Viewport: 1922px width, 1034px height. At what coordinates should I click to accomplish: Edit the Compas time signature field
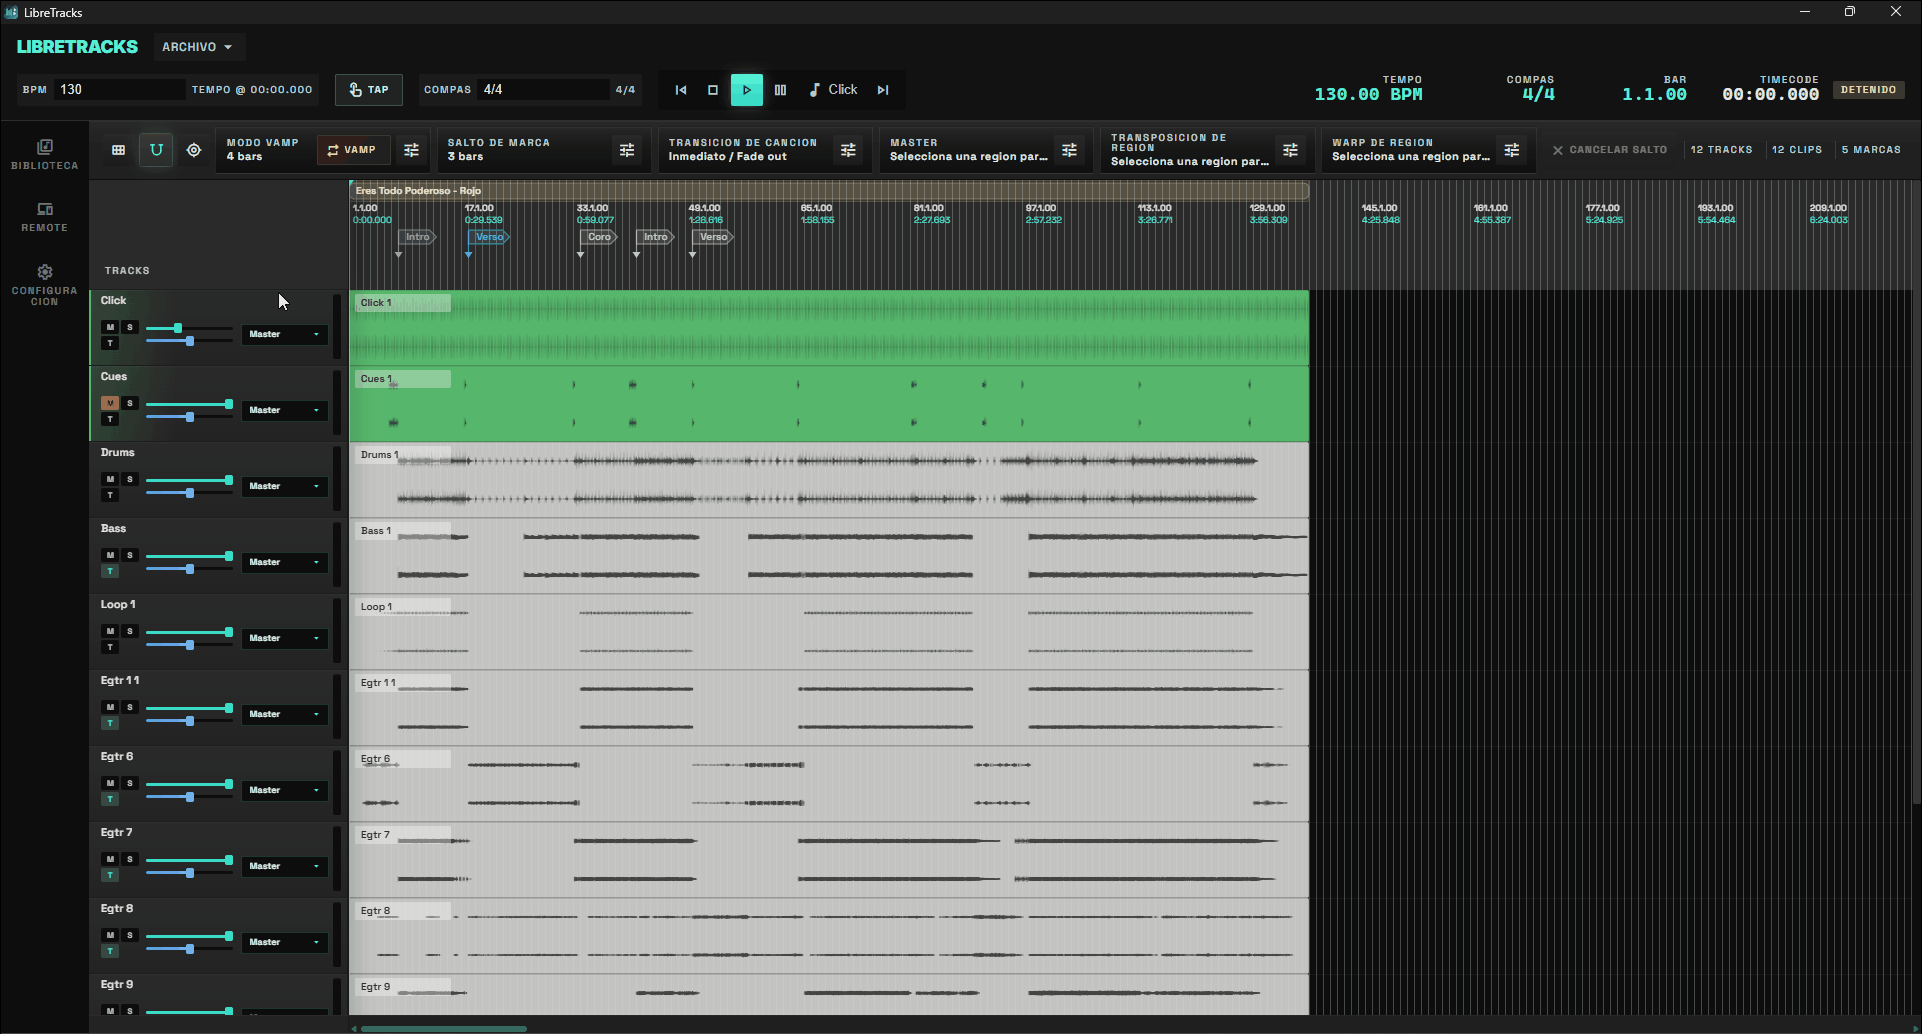click(x=543, y=90)
